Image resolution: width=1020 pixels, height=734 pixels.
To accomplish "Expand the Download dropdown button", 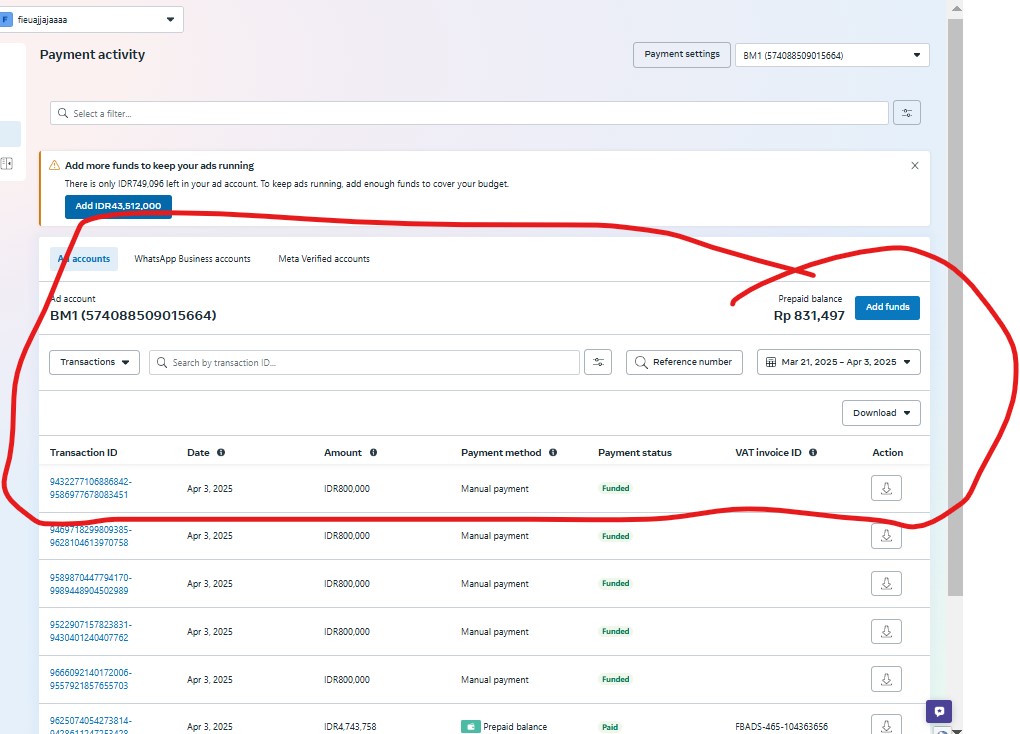I will (881, 413).
